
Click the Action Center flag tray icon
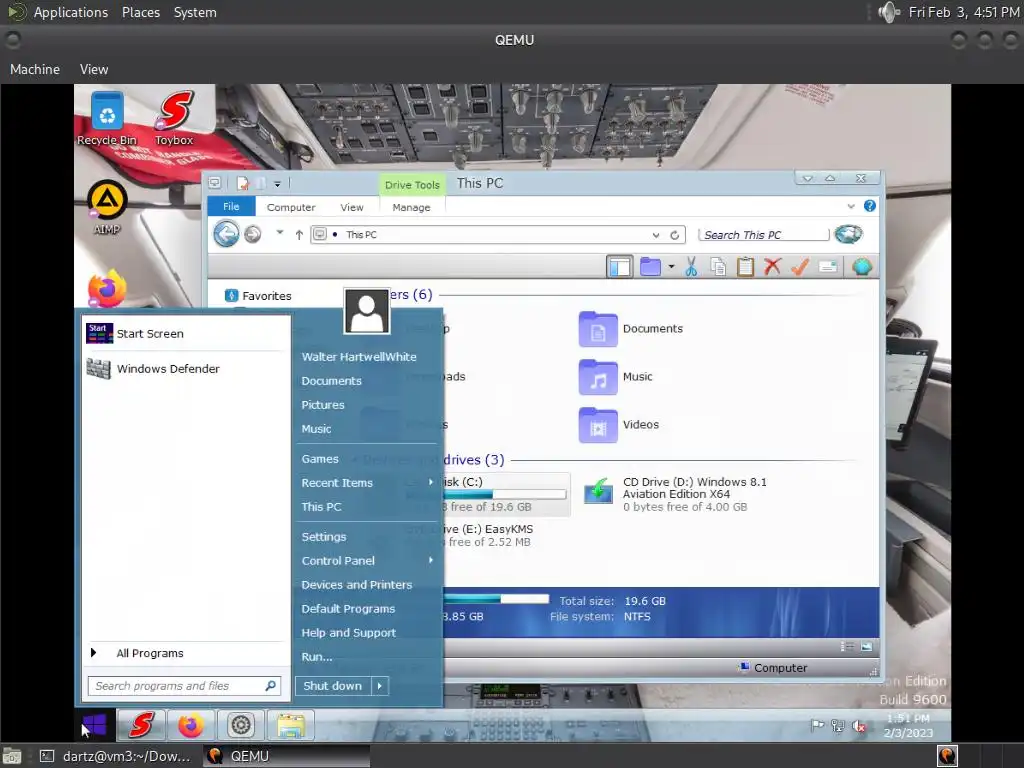817,726
